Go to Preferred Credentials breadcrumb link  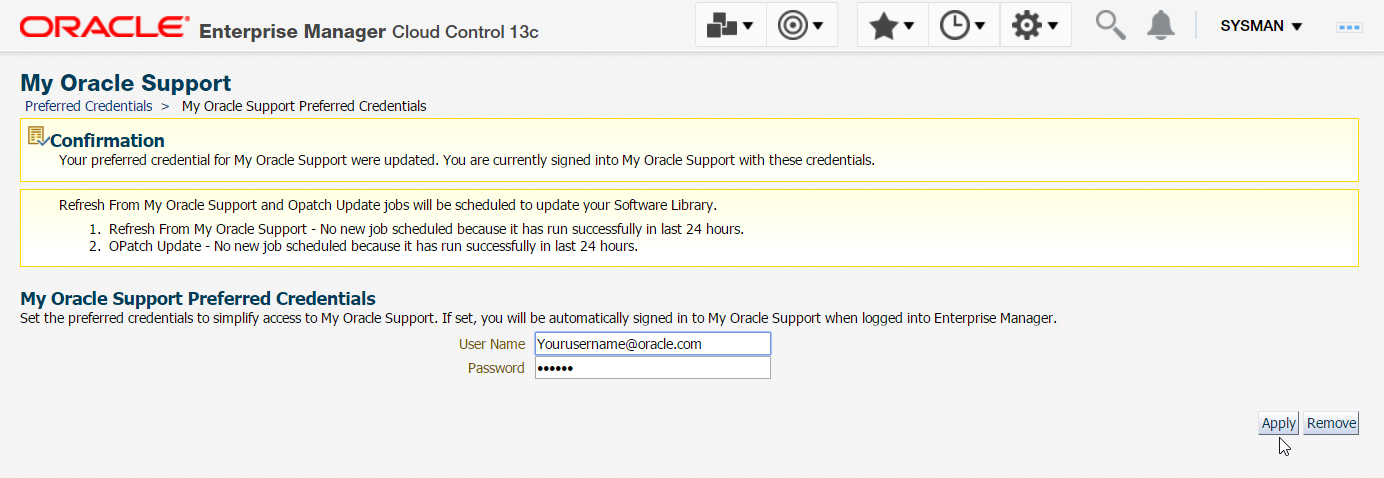tap(89, 105)
